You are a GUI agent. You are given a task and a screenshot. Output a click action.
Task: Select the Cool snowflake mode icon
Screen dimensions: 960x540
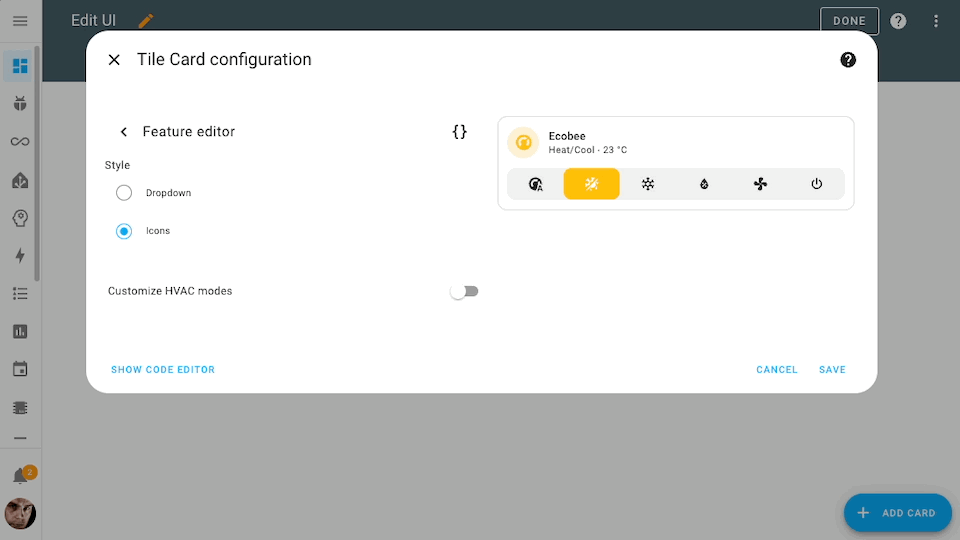(x=648, y=184)
